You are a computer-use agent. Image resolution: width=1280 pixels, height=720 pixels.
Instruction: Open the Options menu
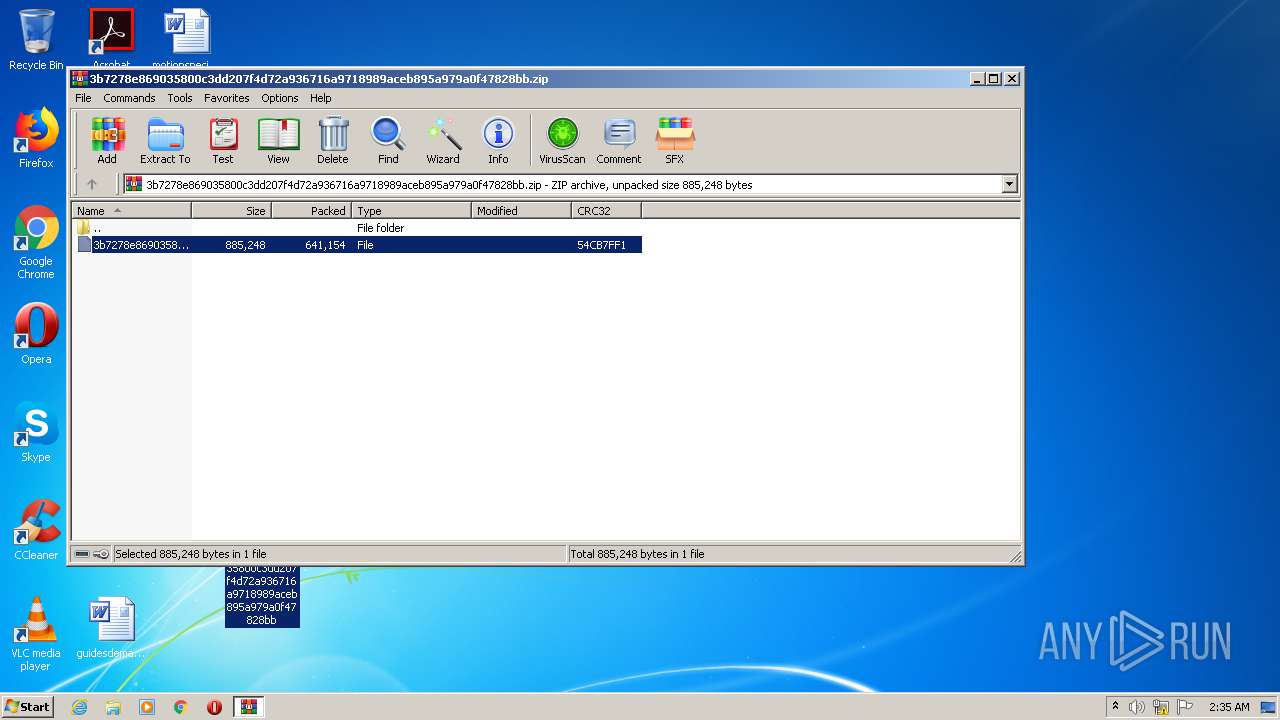[x=280, y=98]
